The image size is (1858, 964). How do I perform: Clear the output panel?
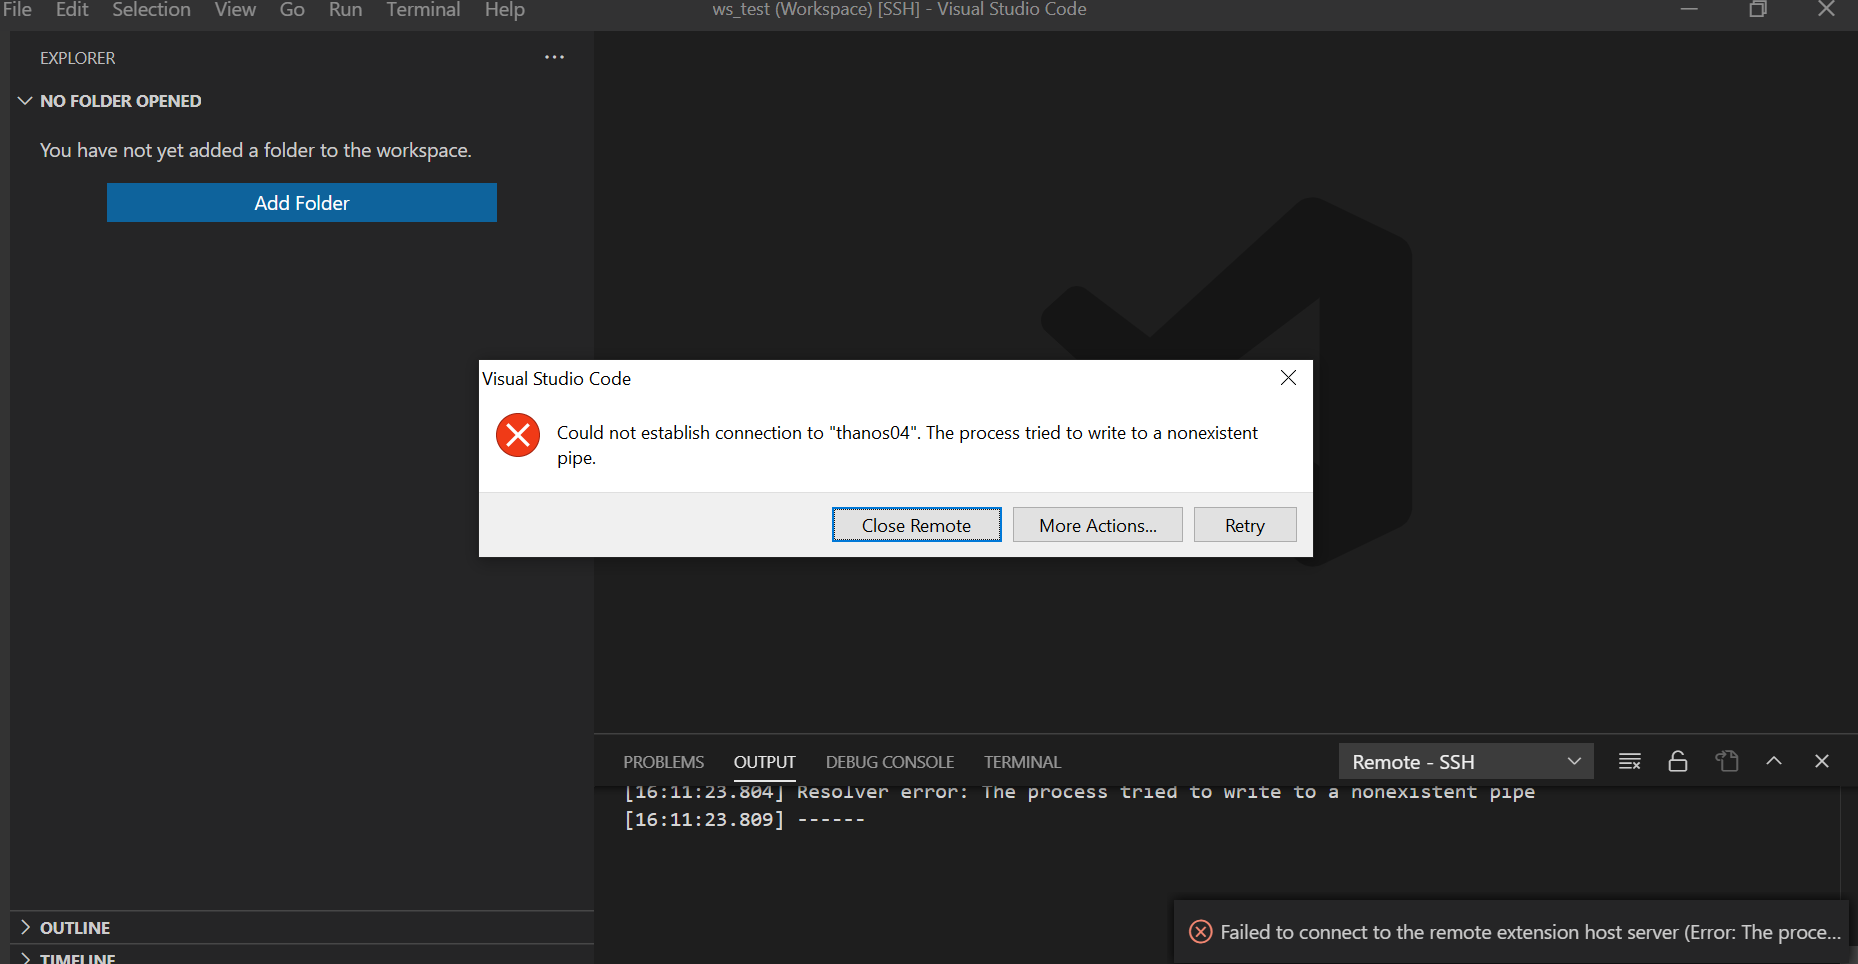(x=1630, y=761)
